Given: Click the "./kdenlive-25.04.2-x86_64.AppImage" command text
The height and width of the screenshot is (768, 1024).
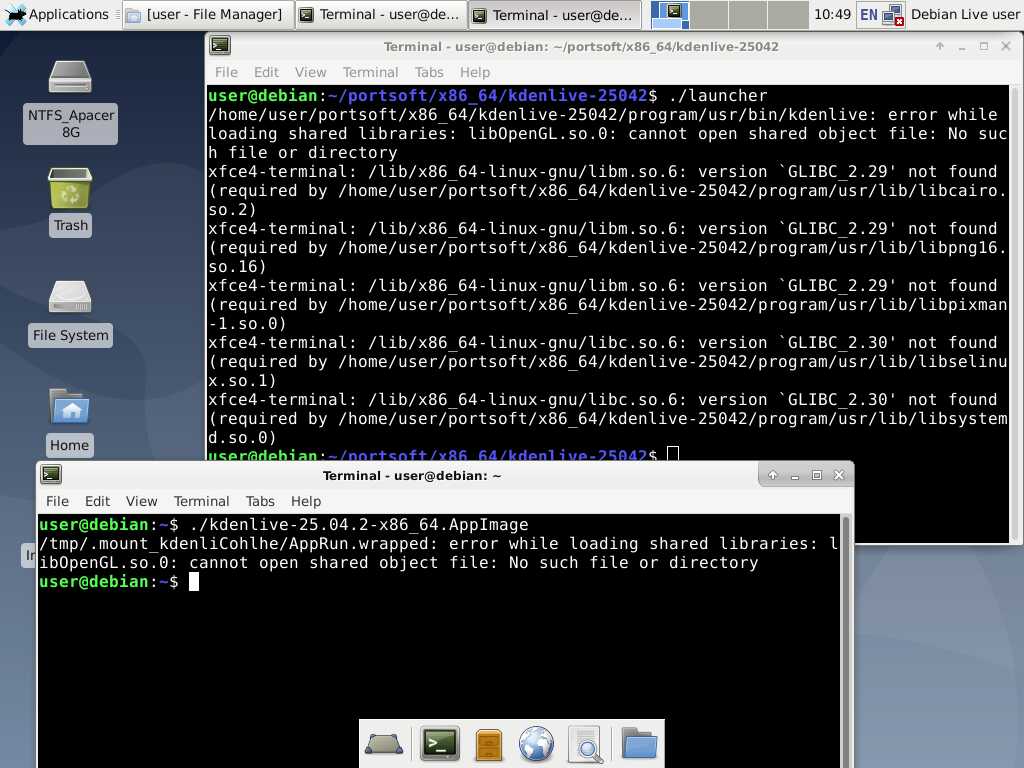Looking at the screenshot, I should pyautogui.click(x=359, y=524).
